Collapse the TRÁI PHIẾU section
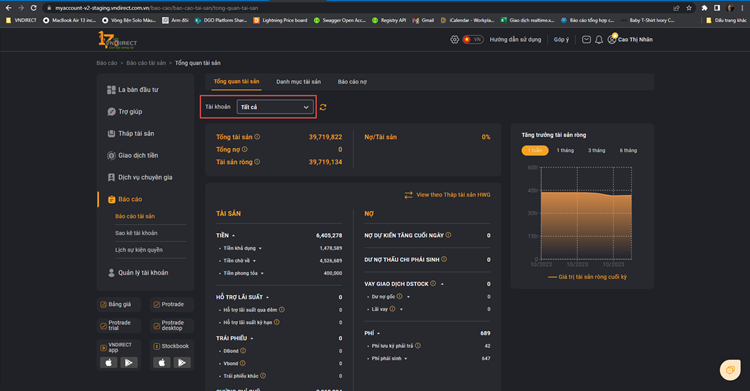Screen dimensions: 750x391 [252, 338]
